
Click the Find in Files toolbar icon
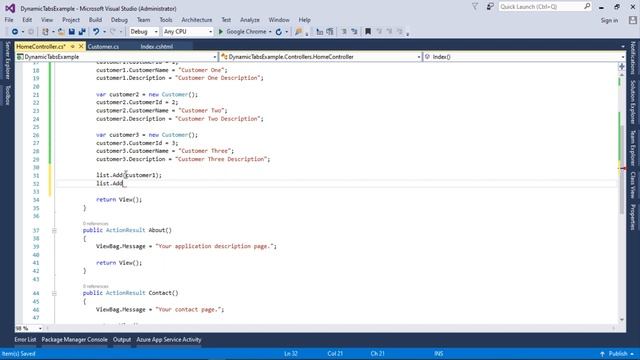[x=299, y=31]
